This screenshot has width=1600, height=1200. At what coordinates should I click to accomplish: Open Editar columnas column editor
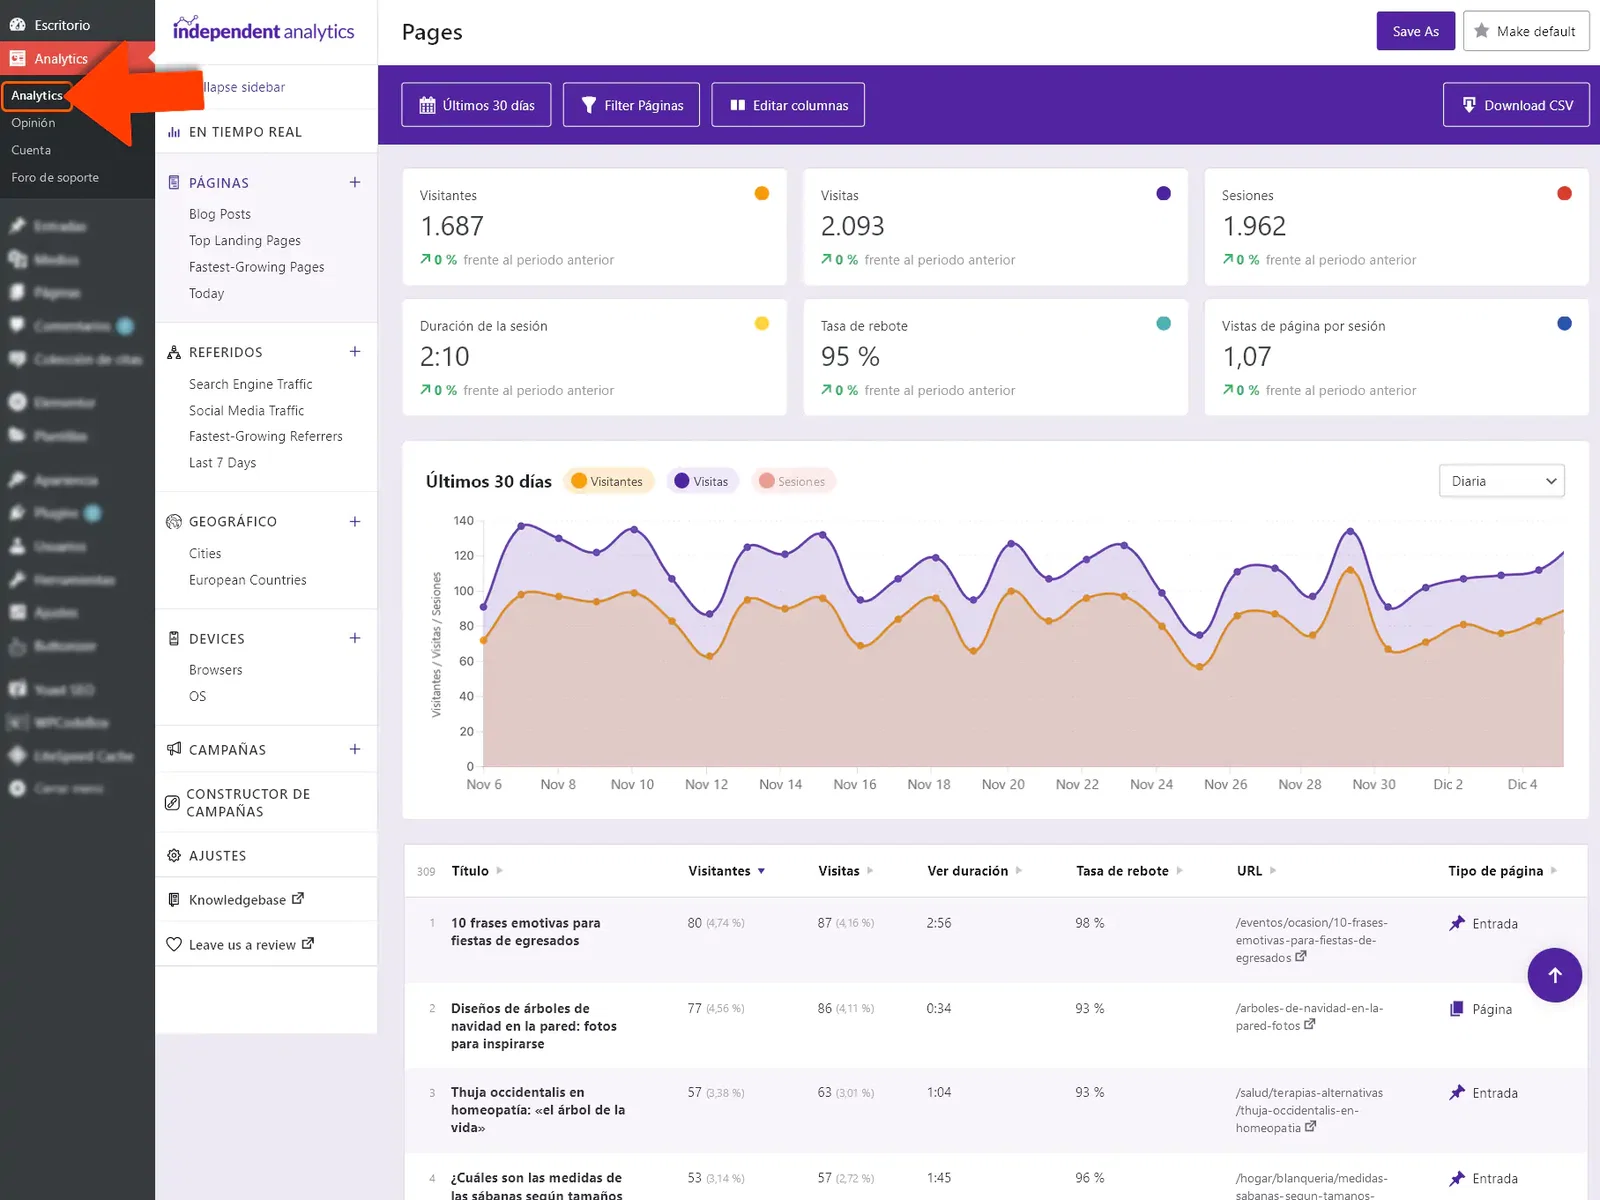[788, 105]
